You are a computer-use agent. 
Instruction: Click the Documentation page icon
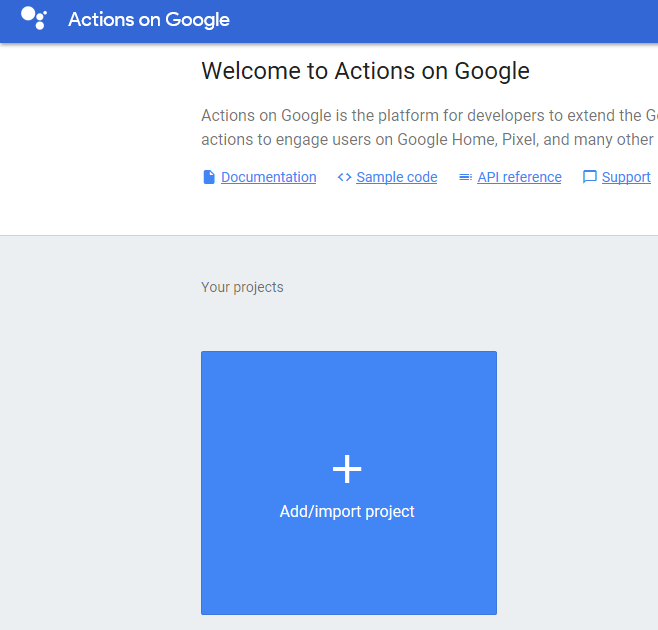(x=209, y=177)
